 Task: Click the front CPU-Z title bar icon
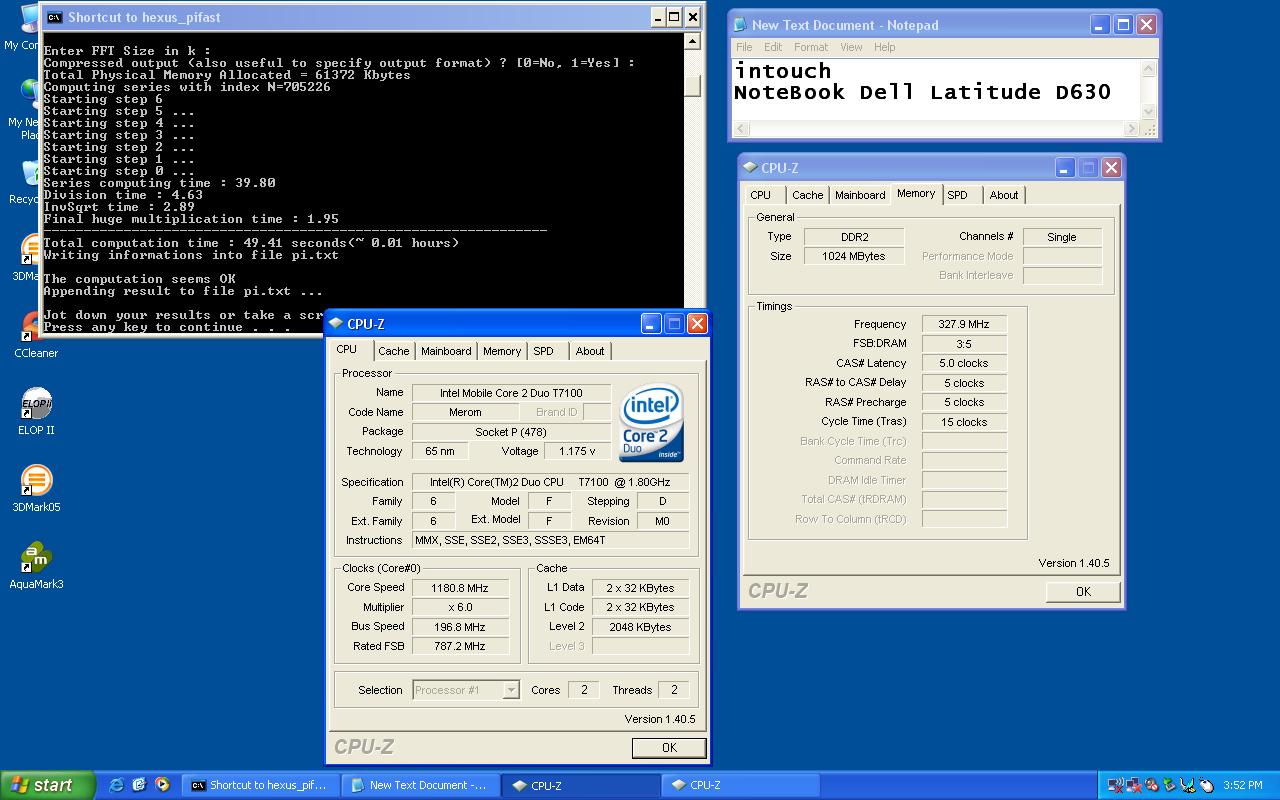point(336,323)
